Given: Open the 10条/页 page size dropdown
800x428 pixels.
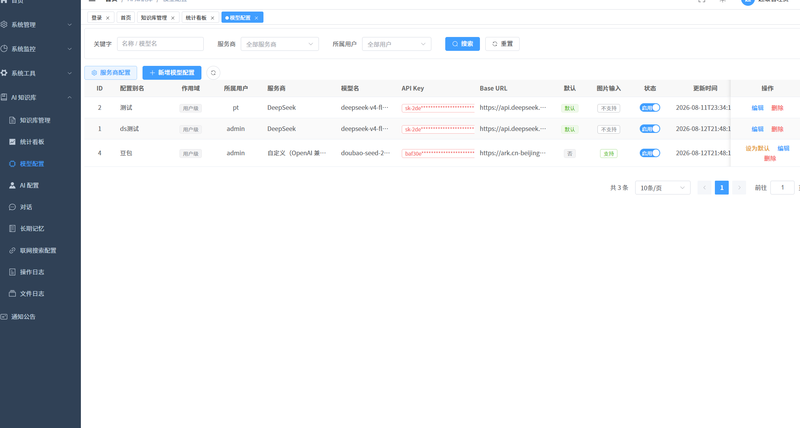Looking at the screenshot, I should click(662, 188).
